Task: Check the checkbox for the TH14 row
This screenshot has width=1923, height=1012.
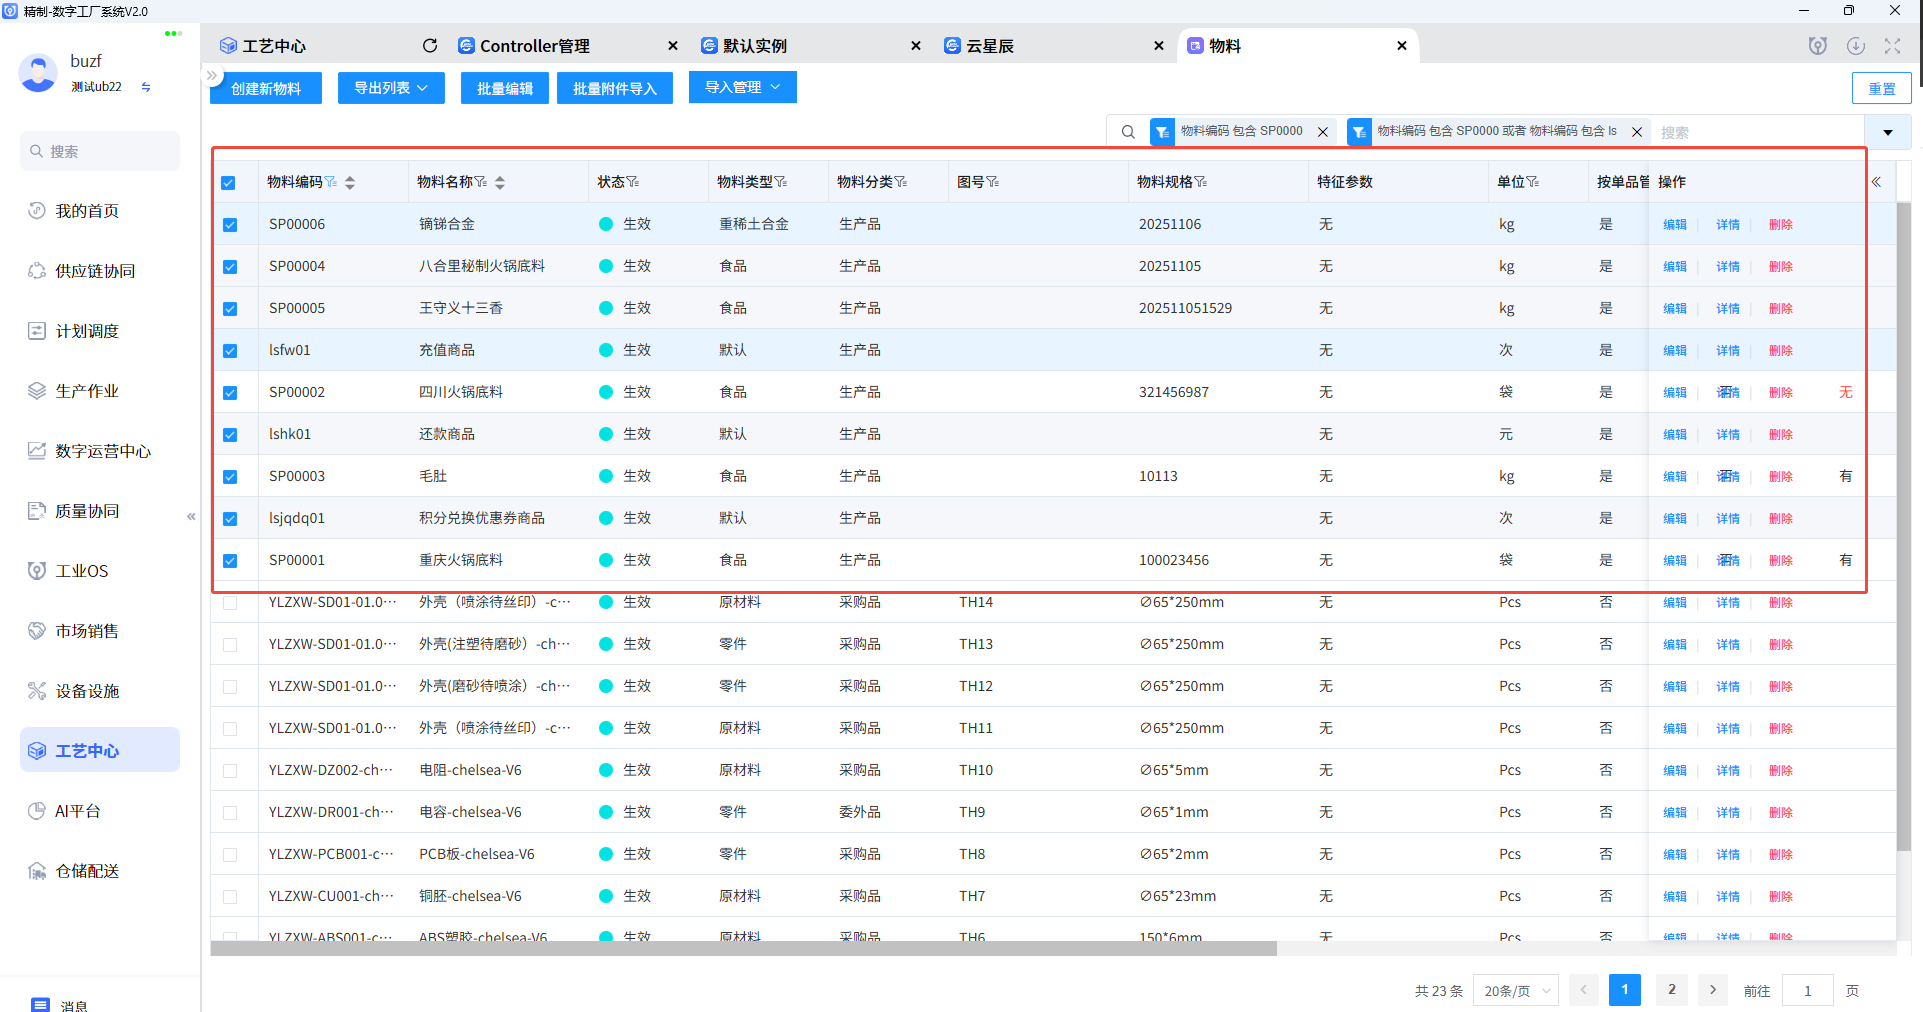Action: 230,603
